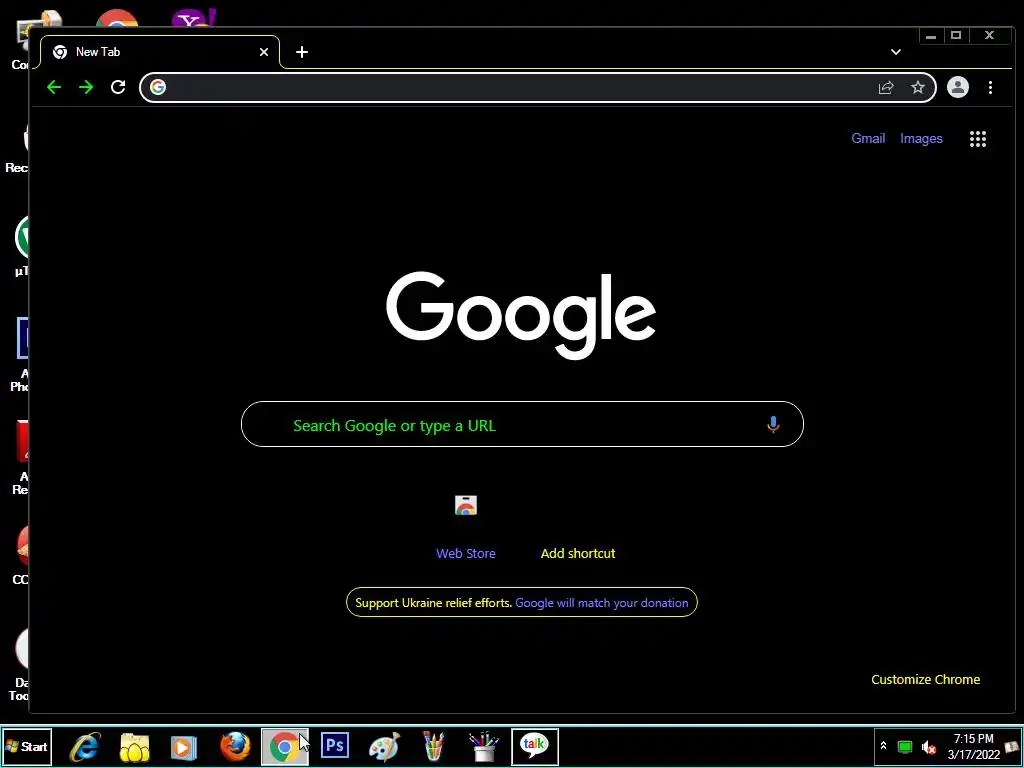
Task: Open the clock showing 7:15 PM
Action: tap(974, 746)
